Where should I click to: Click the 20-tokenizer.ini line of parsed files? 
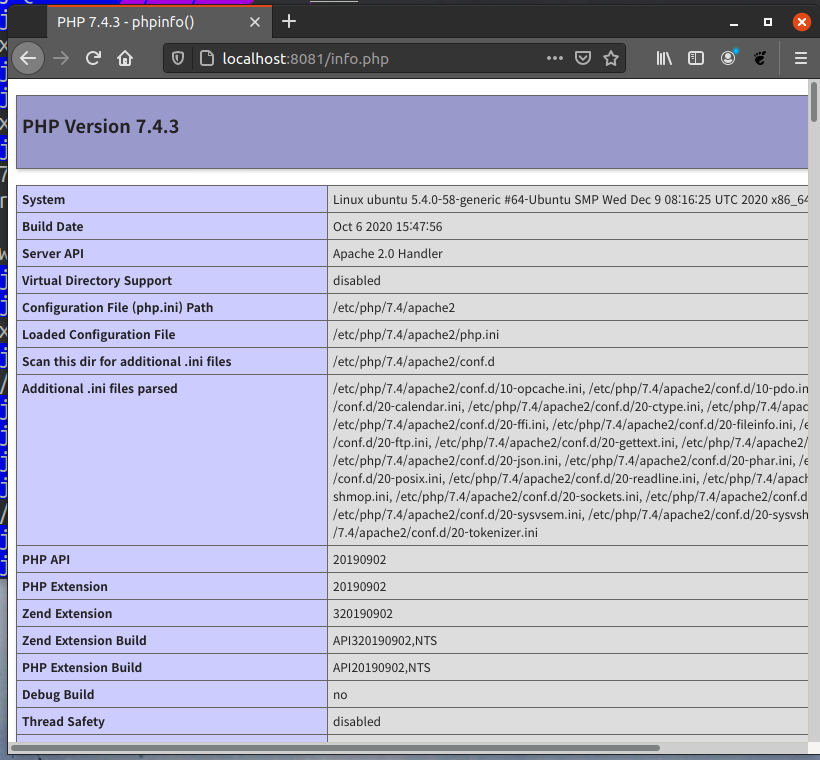coord(435,532)
